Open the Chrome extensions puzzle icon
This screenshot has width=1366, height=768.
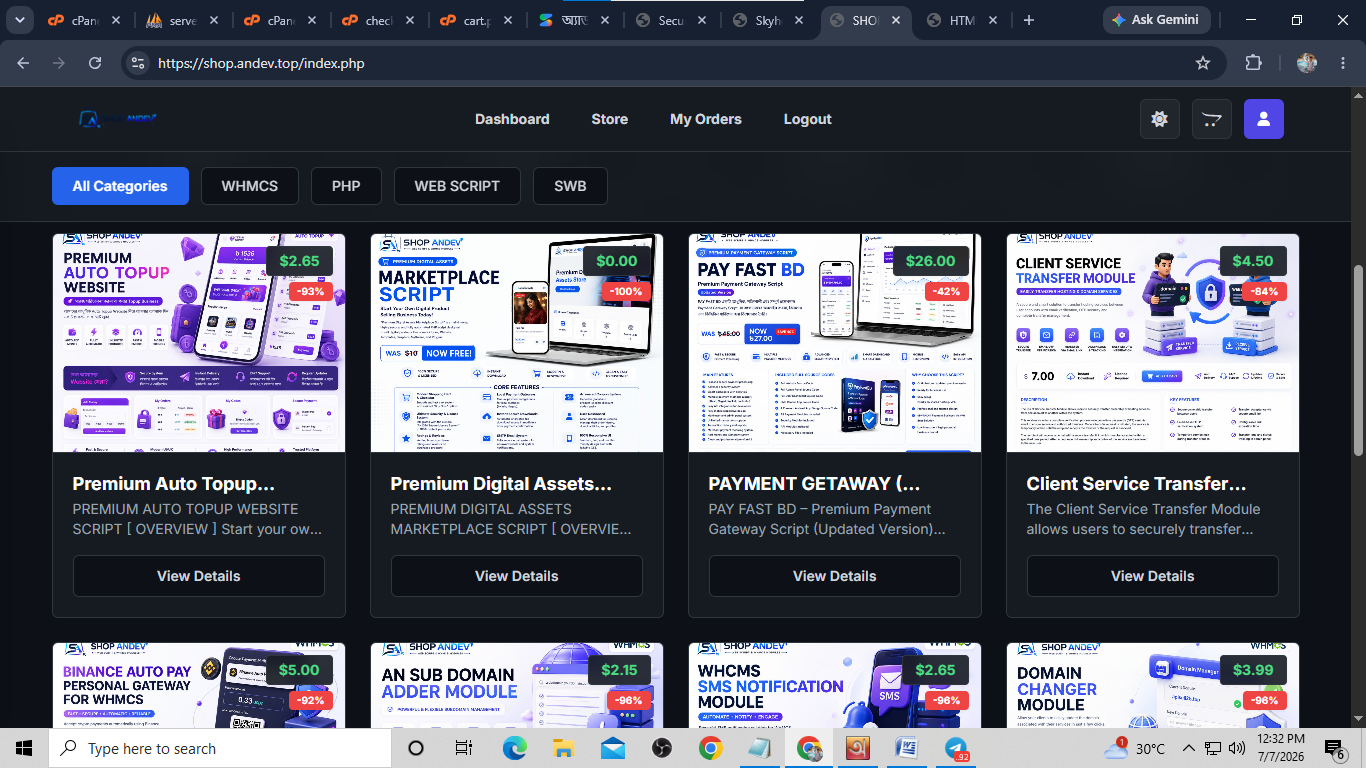(x=1253, y=63)
